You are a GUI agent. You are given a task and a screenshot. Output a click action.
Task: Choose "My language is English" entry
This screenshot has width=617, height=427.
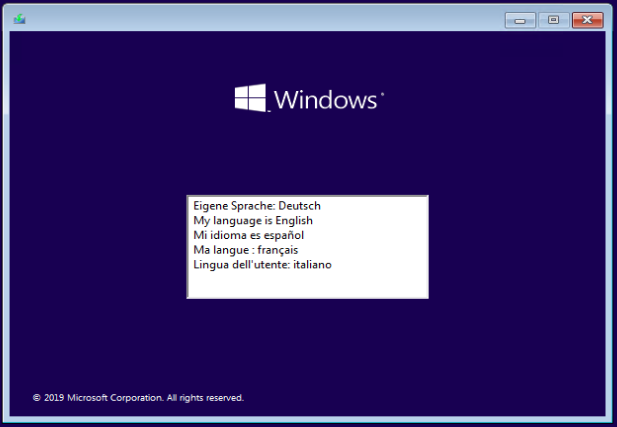(307, 220)
